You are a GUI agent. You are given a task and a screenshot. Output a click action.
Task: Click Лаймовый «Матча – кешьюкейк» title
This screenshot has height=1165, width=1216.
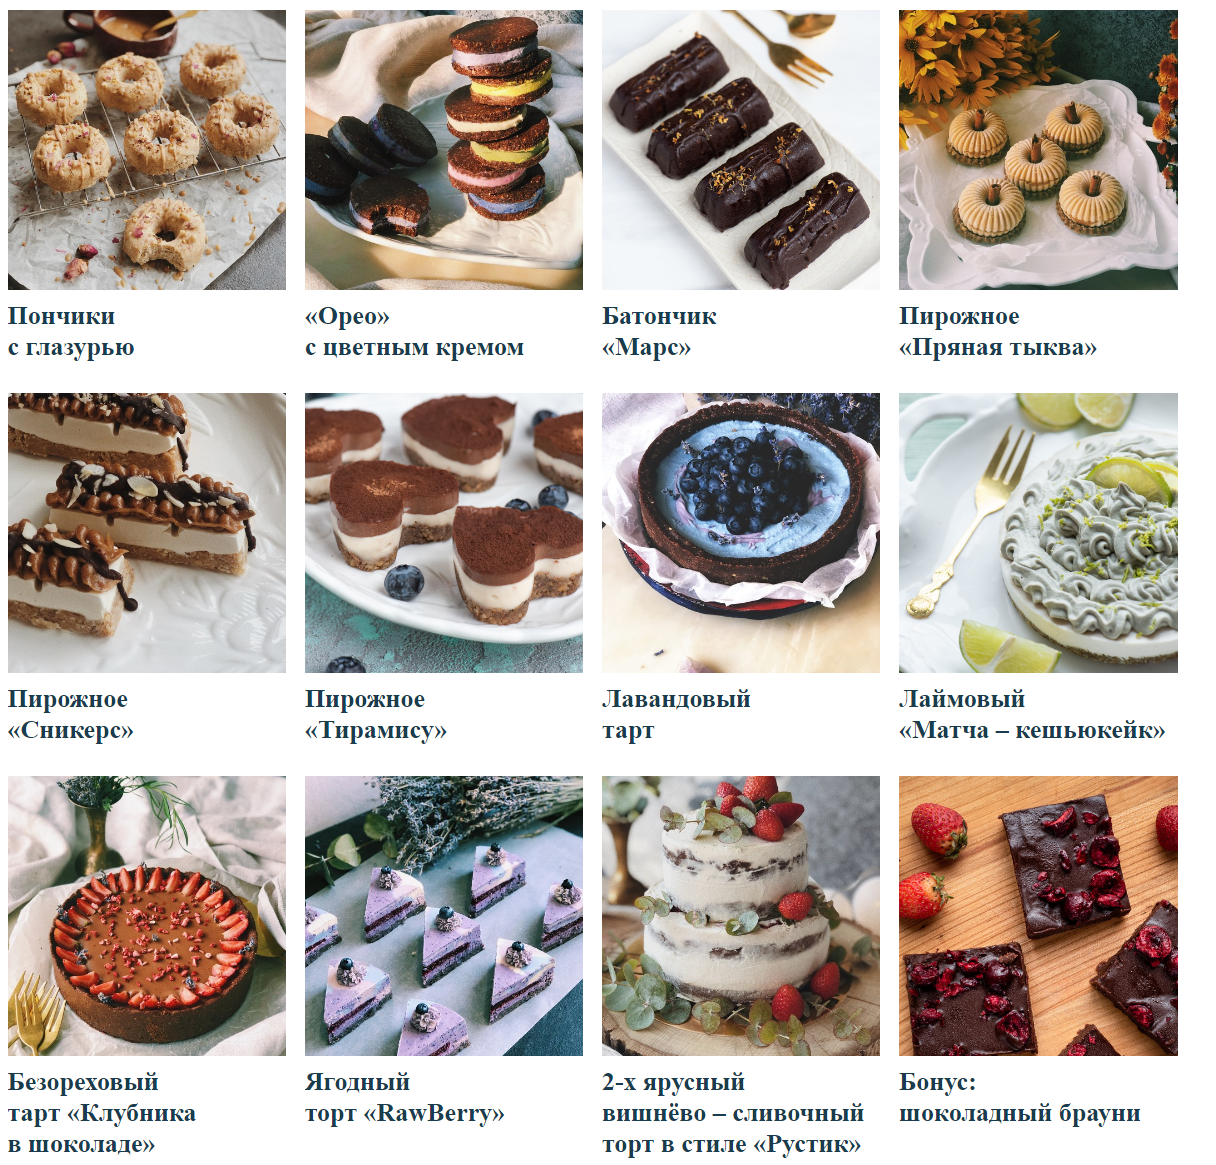pyautogui.click(x=1032, y=715)
